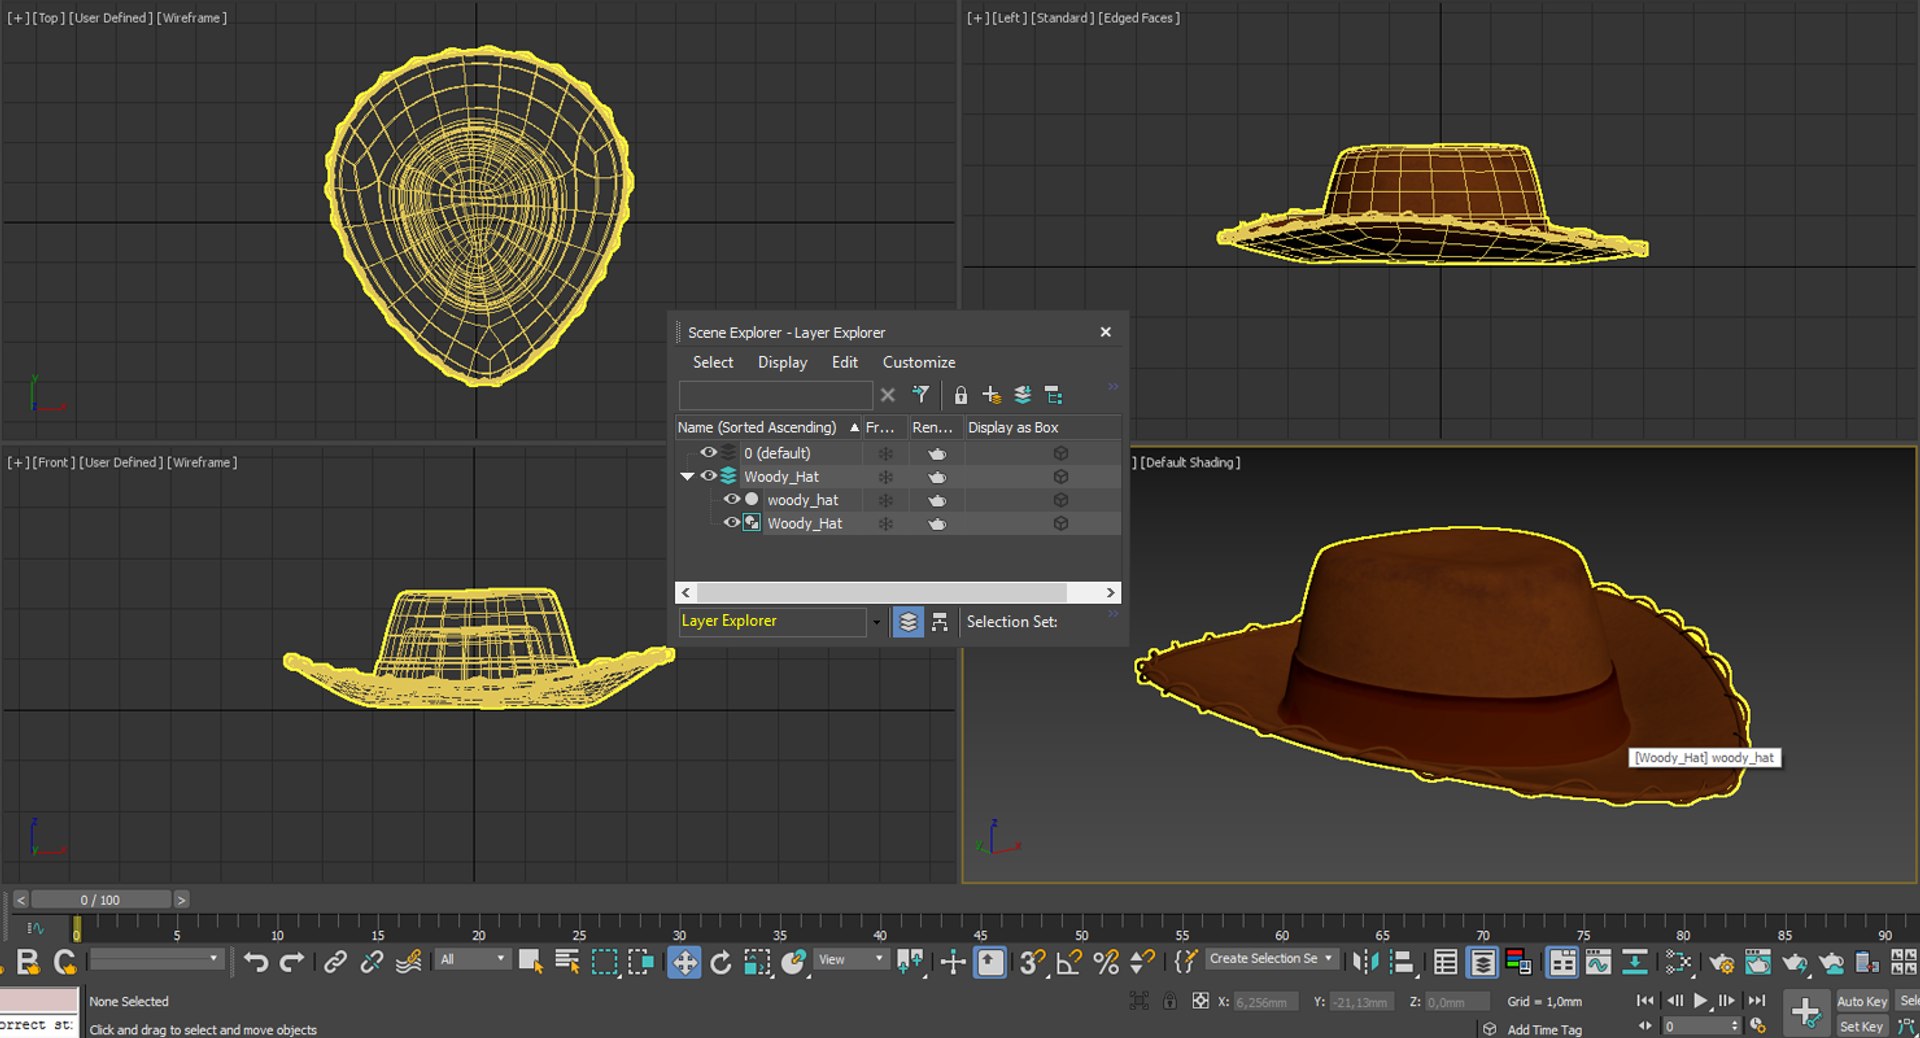Activate Bind to Space Warp tool

[408, 962]
